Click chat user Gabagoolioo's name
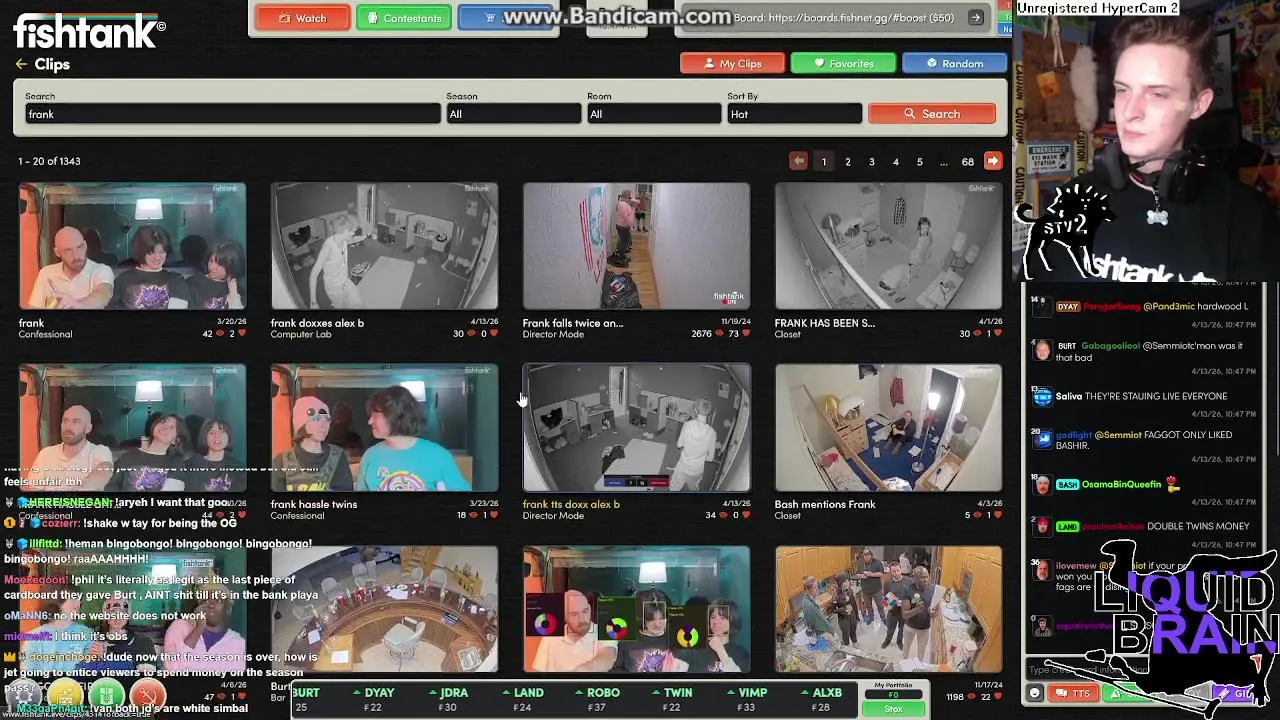Image resolution: width=1280 pixels, height=720 pixels. tap(1110, 346)
